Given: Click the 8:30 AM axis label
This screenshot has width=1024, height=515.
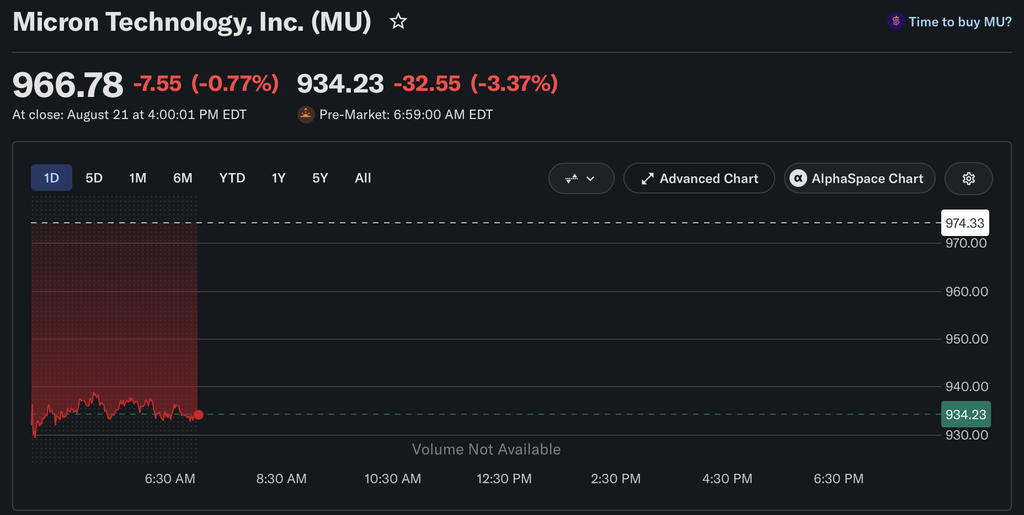Looking at the screenshot, I should (x=281, y=478).
